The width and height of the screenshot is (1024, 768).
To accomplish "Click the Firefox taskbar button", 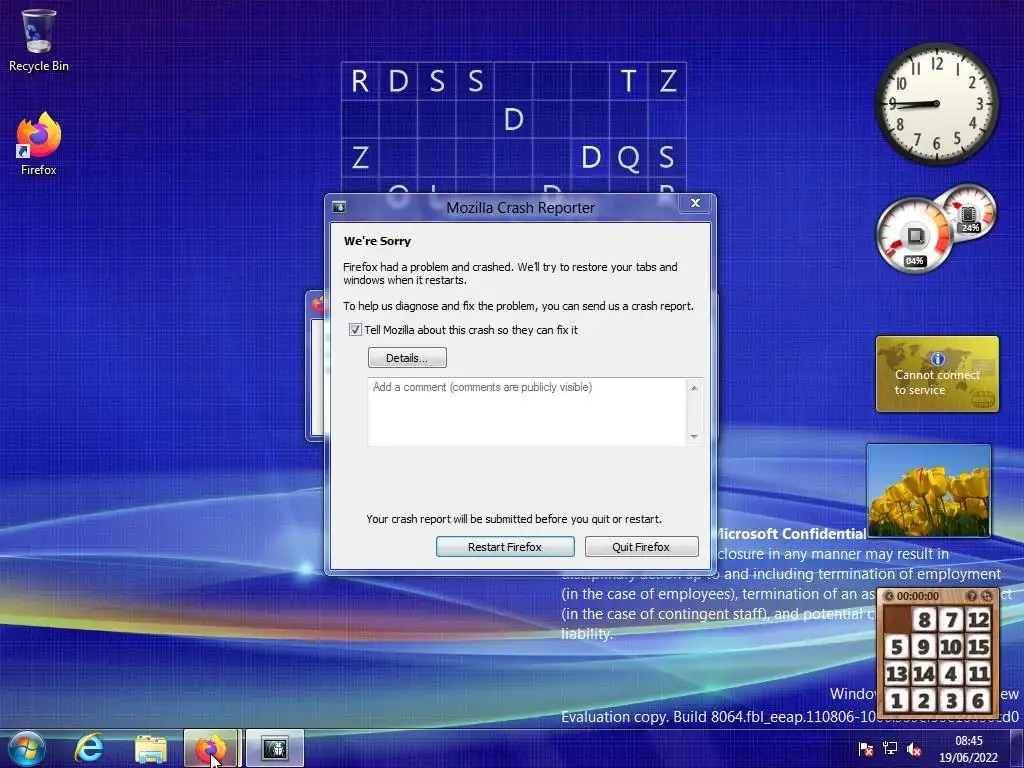I will [211, 748].
